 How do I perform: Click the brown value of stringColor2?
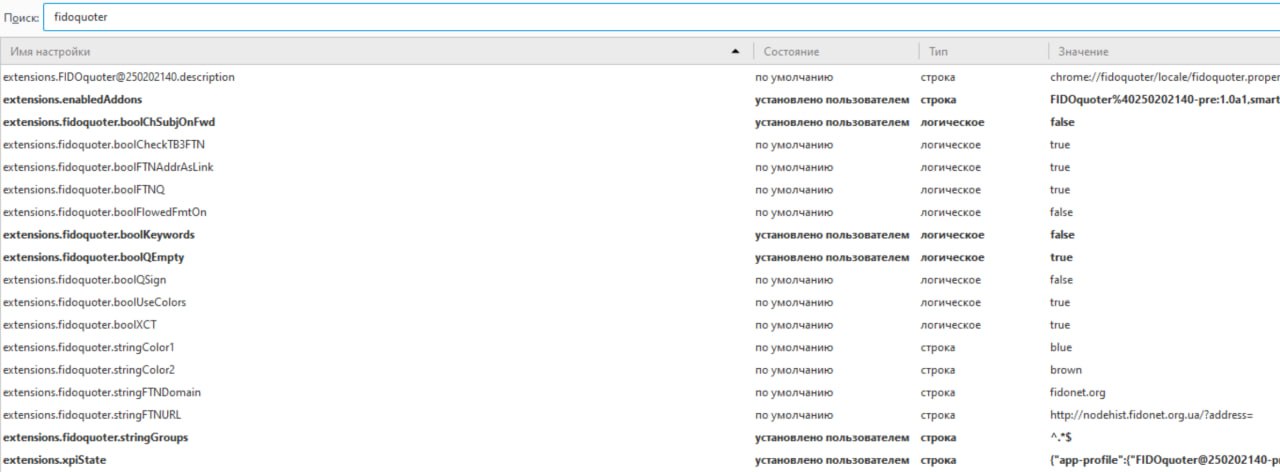1066,370
